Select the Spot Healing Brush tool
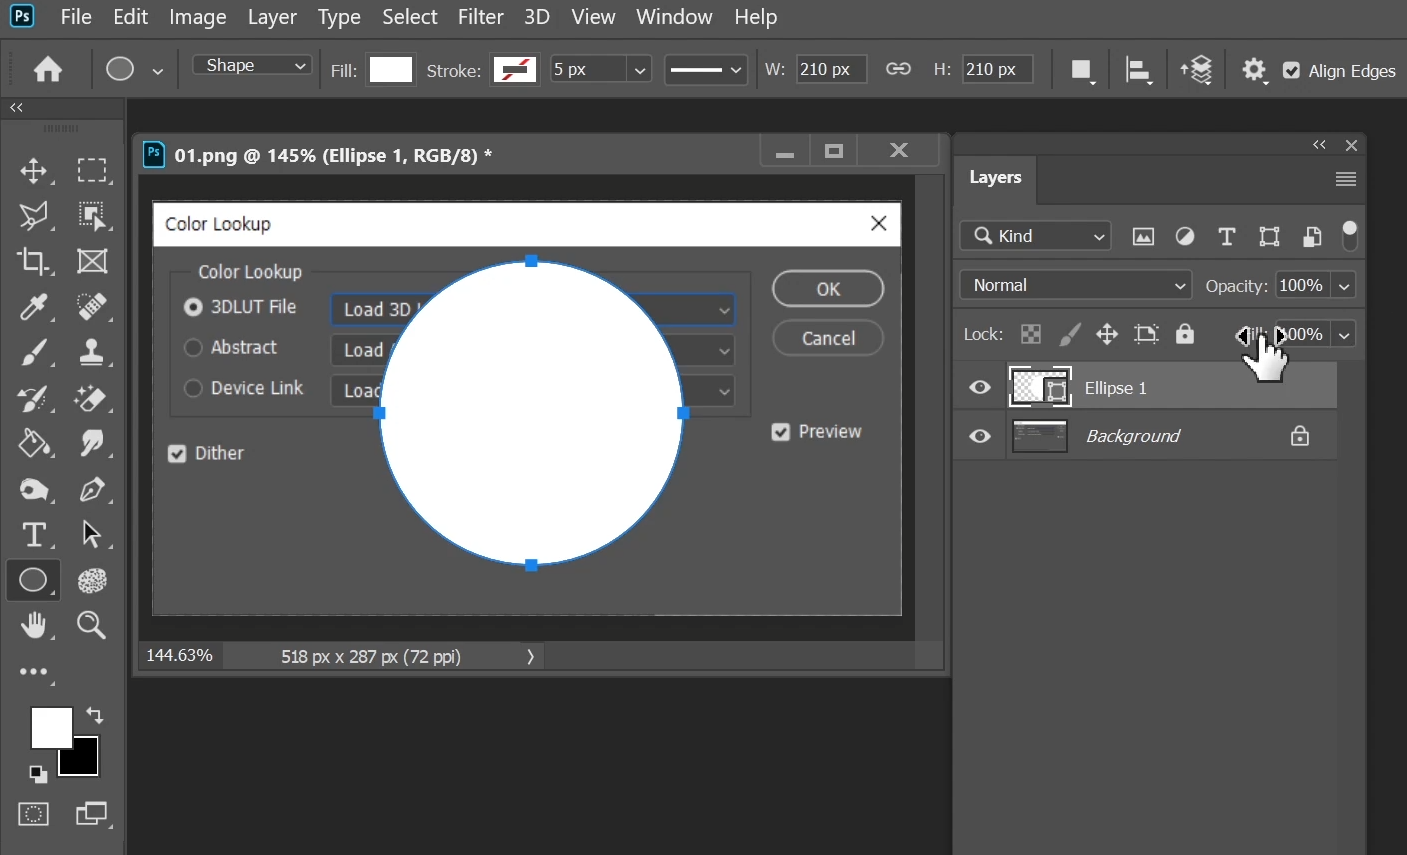The image size is (1407, 855). [x=92, y=307]
